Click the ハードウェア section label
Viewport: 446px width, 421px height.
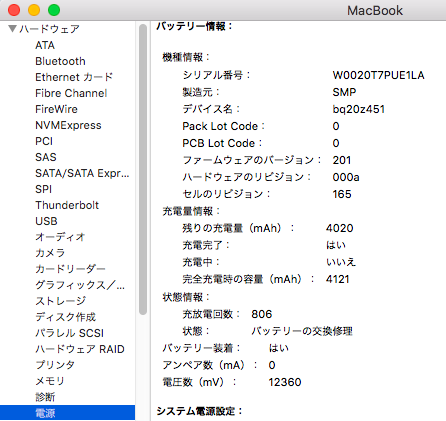coord(49,29)
